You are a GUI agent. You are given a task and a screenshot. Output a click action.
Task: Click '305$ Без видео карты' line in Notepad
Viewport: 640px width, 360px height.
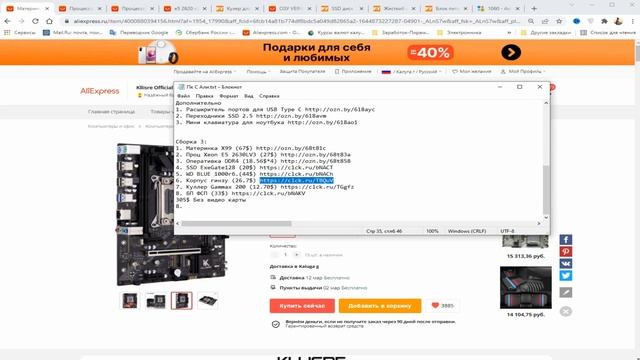click(211, 200)
